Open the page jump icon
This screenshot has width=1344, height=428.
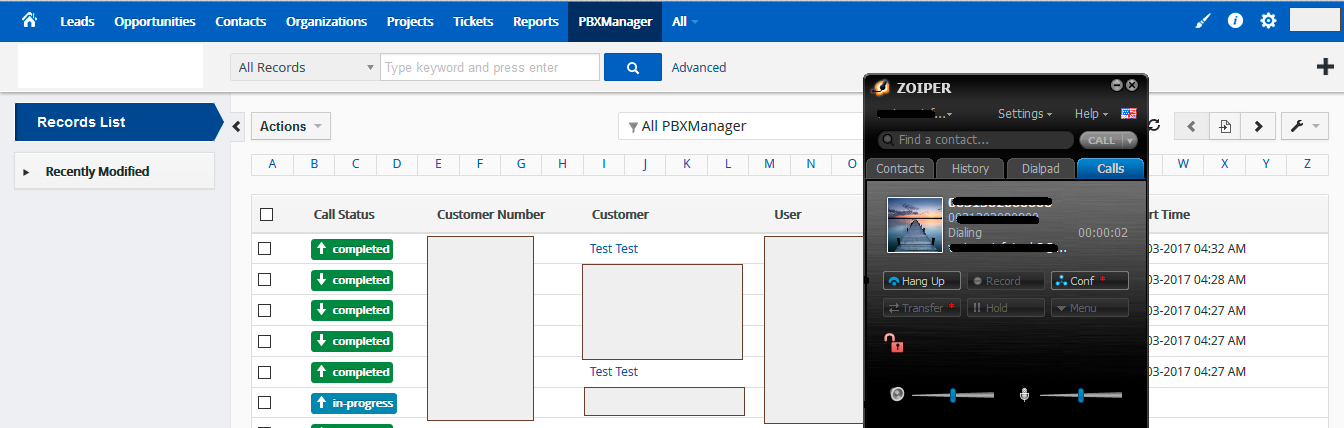[x=1225, y=126]
